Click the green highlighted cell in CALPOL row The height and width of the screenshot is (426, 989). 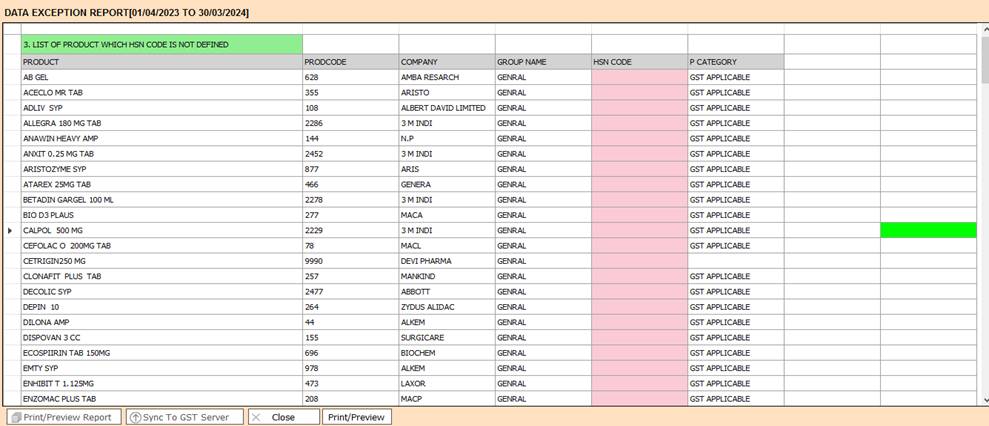(x=927, y=231)
